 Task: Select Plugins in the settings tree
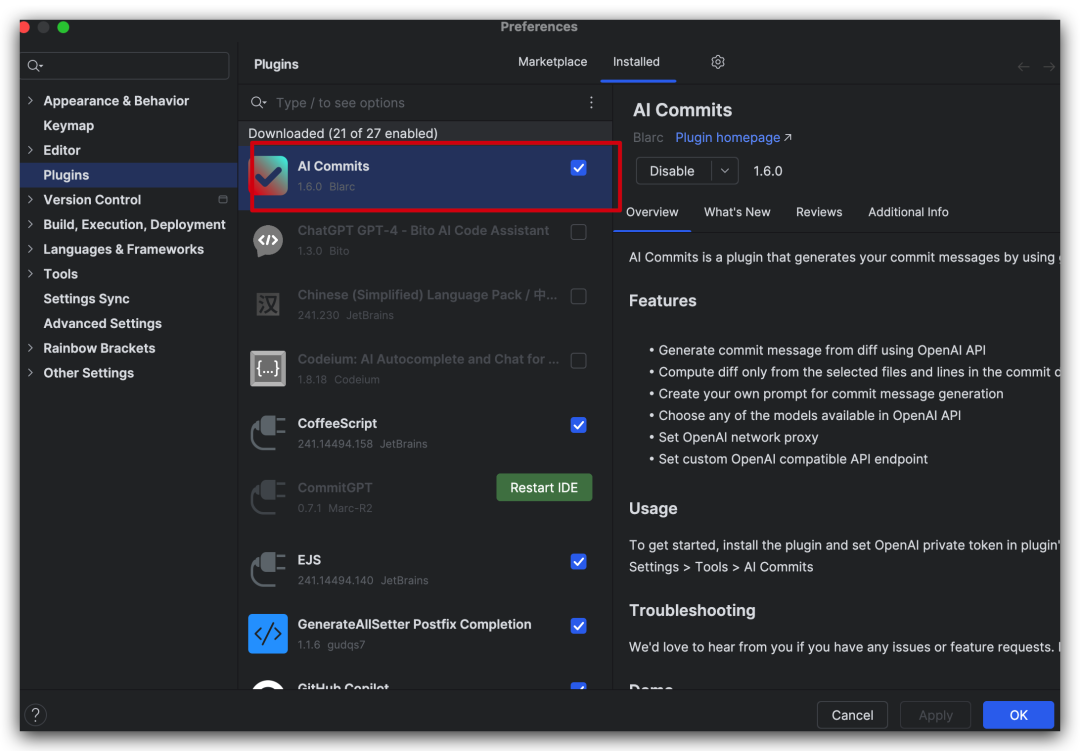(x=66, y=175)
